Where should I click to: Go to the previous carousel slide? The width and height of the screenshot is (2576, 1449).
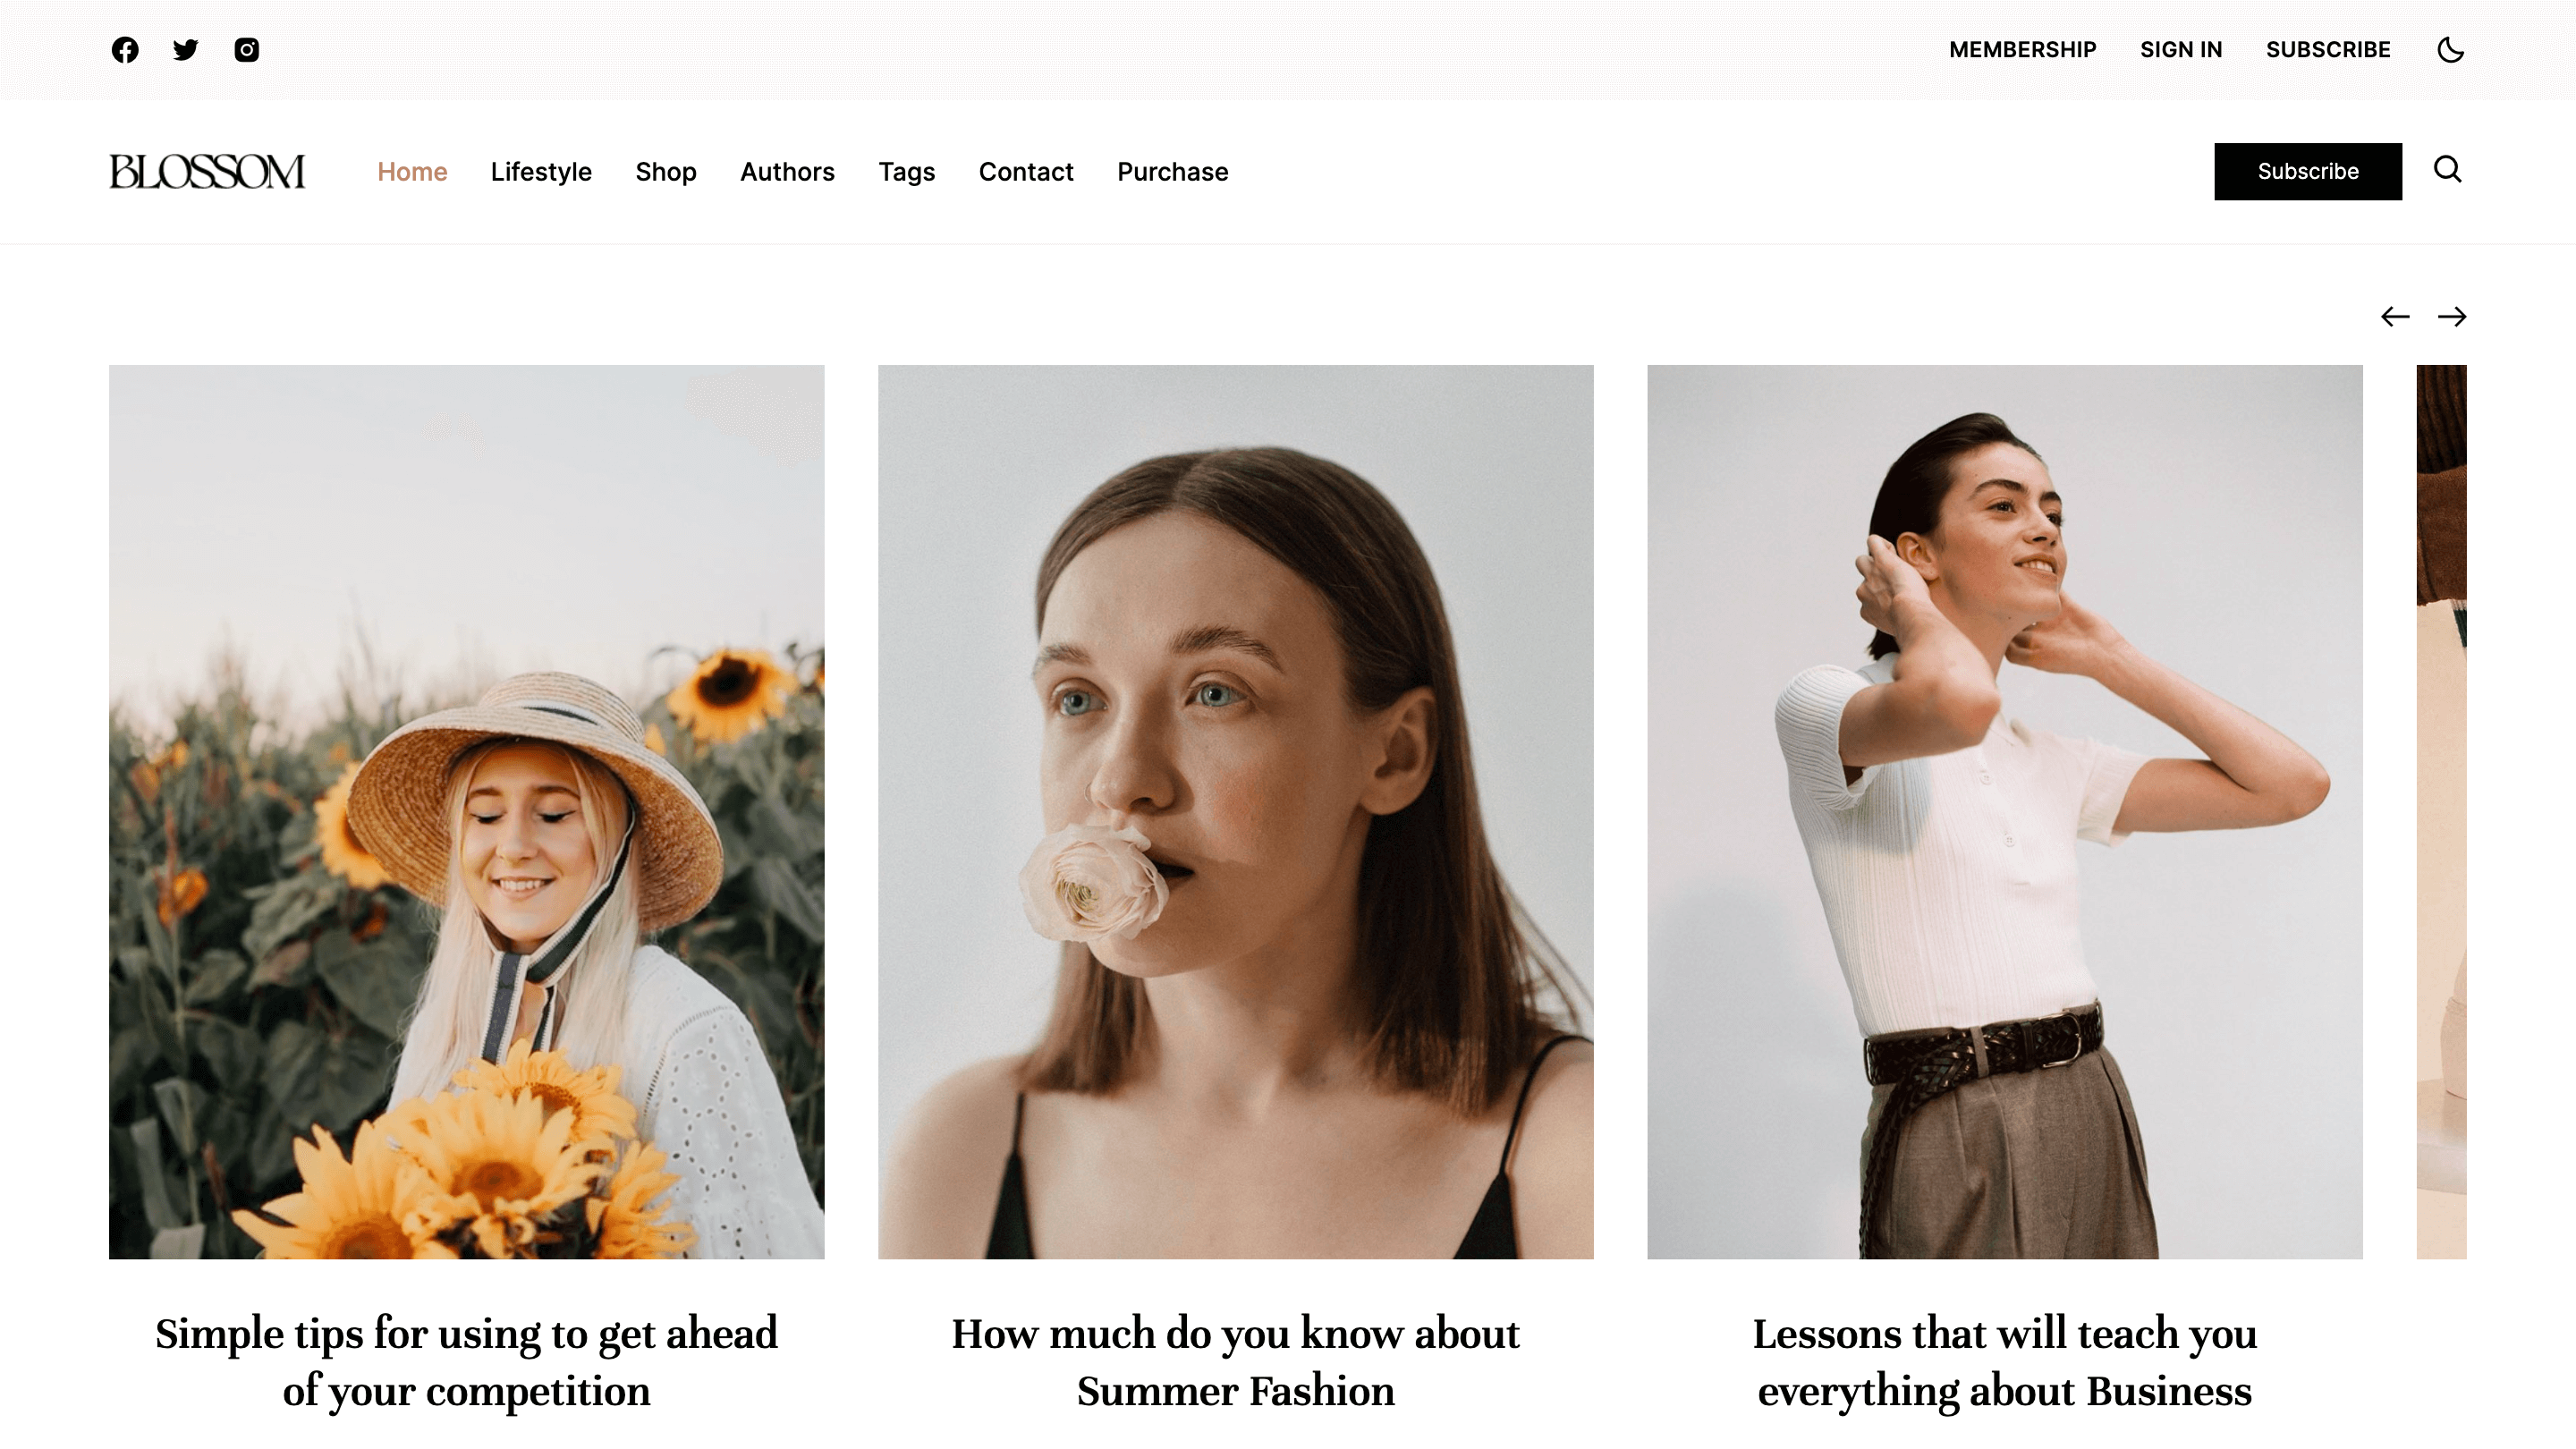pos(2394,317)
